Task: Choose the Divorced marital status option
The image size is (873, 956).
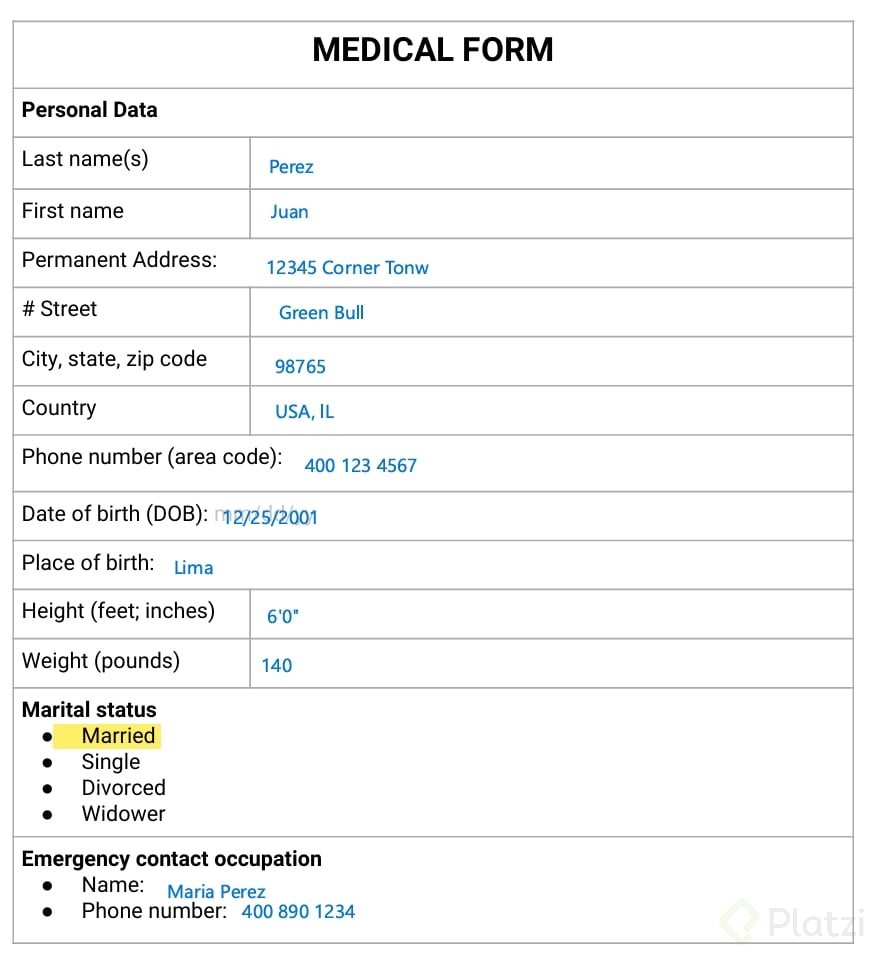Action: pos(123,788)
